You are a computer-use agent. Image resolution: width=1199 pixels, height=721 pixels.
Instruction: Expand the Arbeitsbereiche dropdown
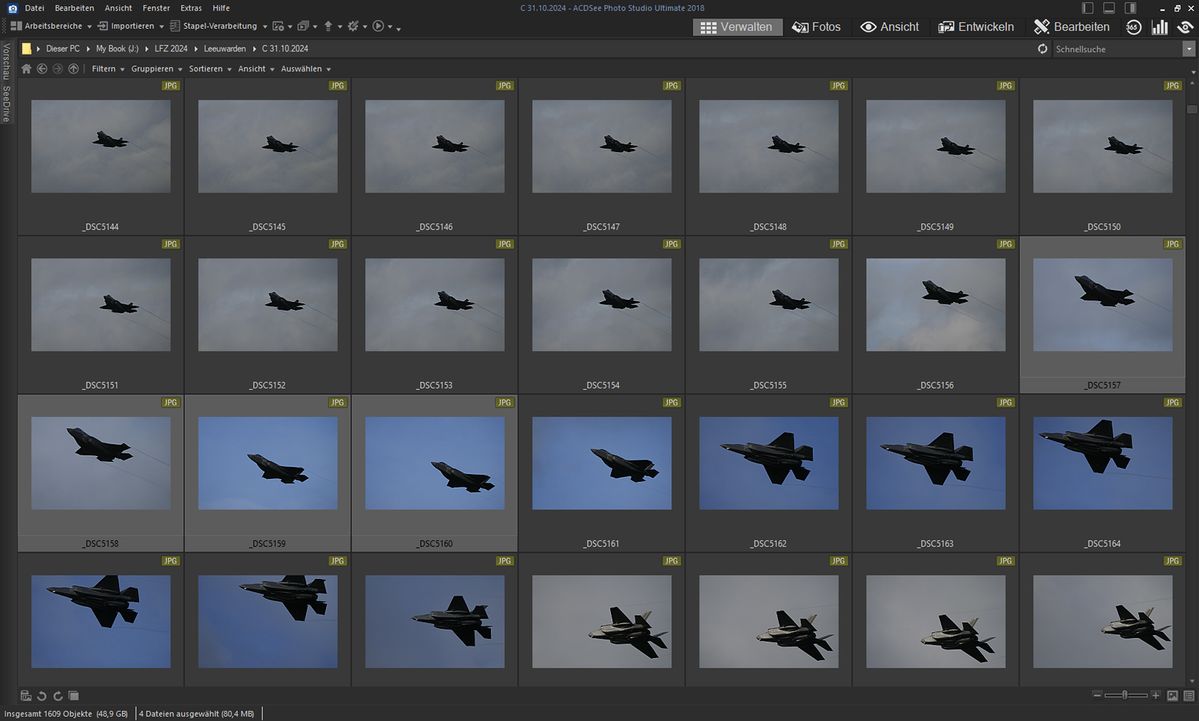52,26
